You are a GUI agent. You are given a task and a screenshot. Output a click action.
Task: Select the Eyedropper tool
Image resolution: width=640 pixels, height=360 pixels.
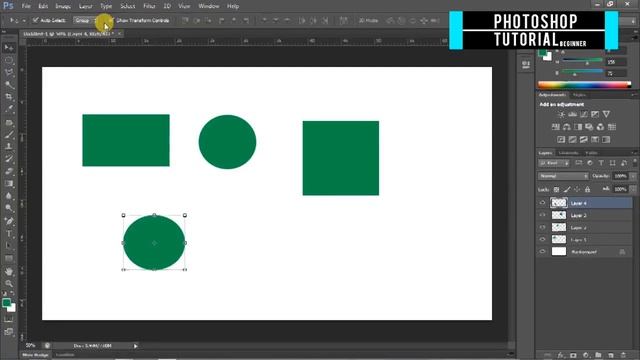coord(9,109)
